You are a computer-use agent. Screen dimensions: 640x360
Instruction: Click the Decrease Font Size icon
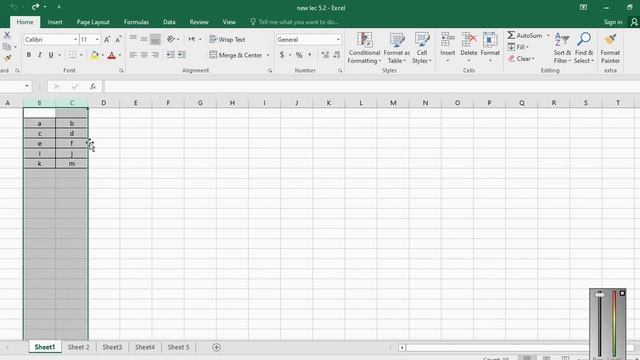click(x=118, y=40)
